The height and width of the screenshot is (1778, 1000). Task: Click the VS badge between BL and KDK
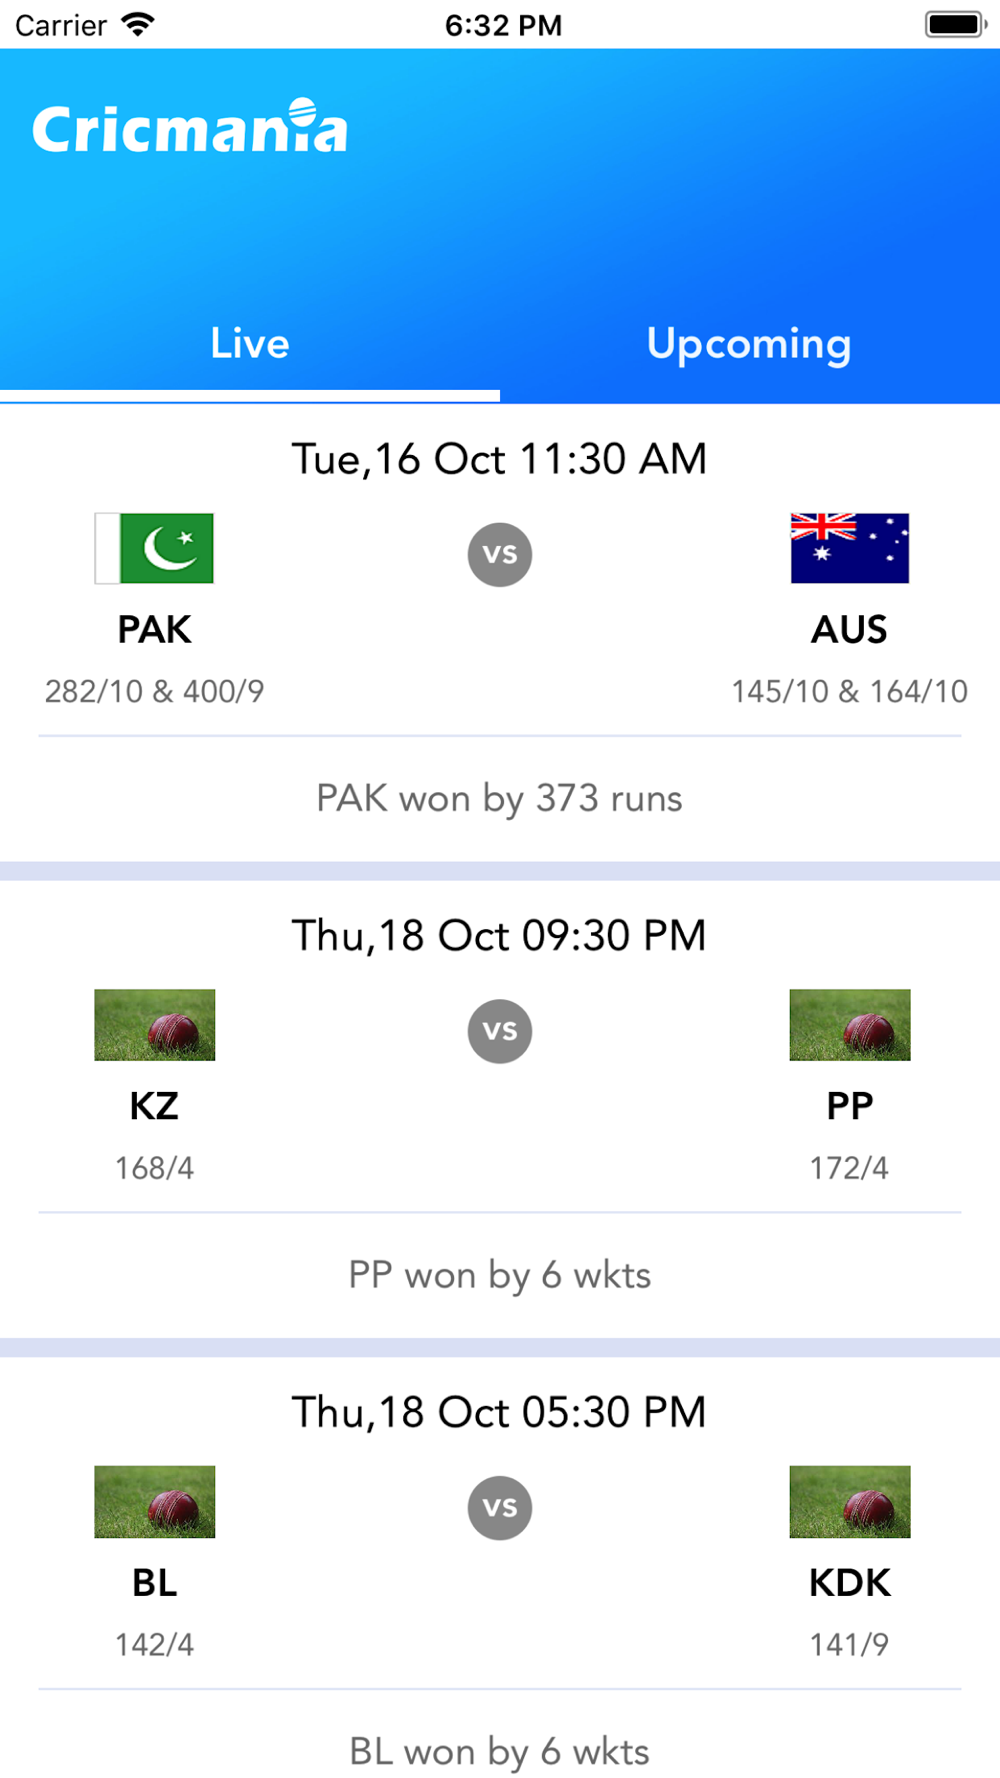click(x=500, y=1508)
